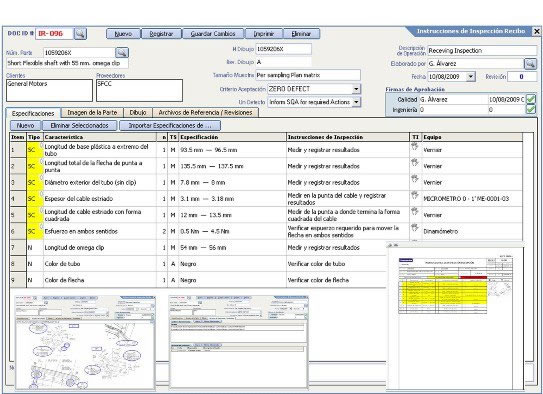Select the Color de tubo row
Viewport: 543px width, 394px height.
click(197, 264)
